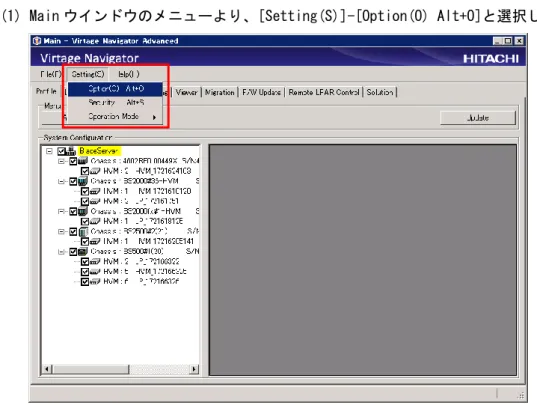Click blade icon of HVM : 1 under BS2000fx chassis
This screenshot has height=405, width=537.
point(95,221)
